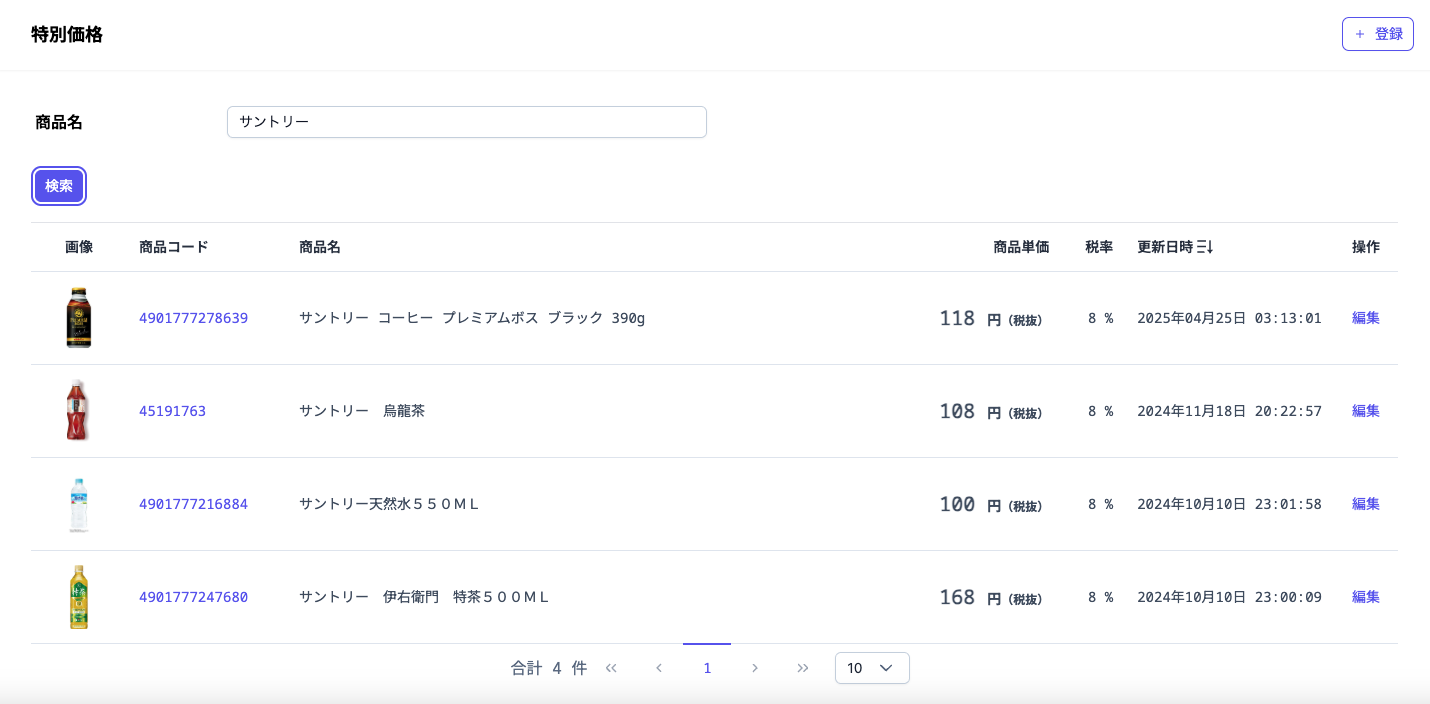
Task: Click the 検索 search button
Action: pyautogui.click(x=59, y=186)
